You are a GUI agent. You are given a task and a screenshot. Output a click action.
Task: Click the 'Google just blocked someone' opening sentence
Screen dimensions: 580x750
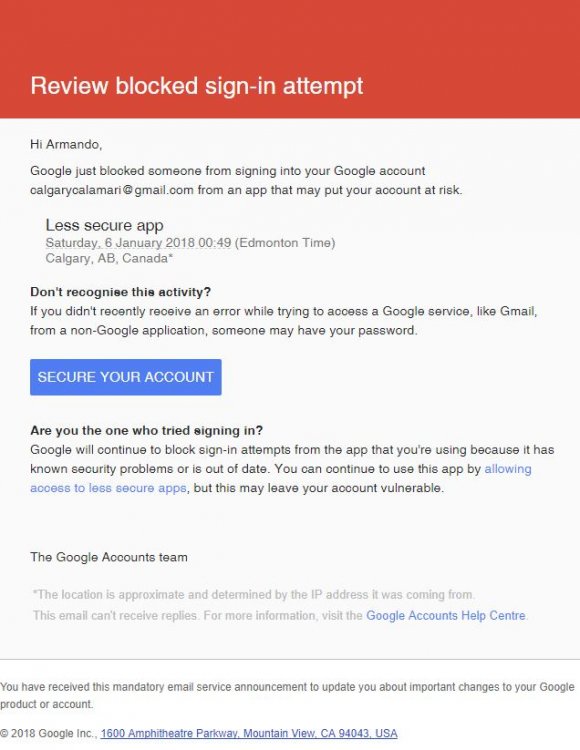(x=246, y=180)
